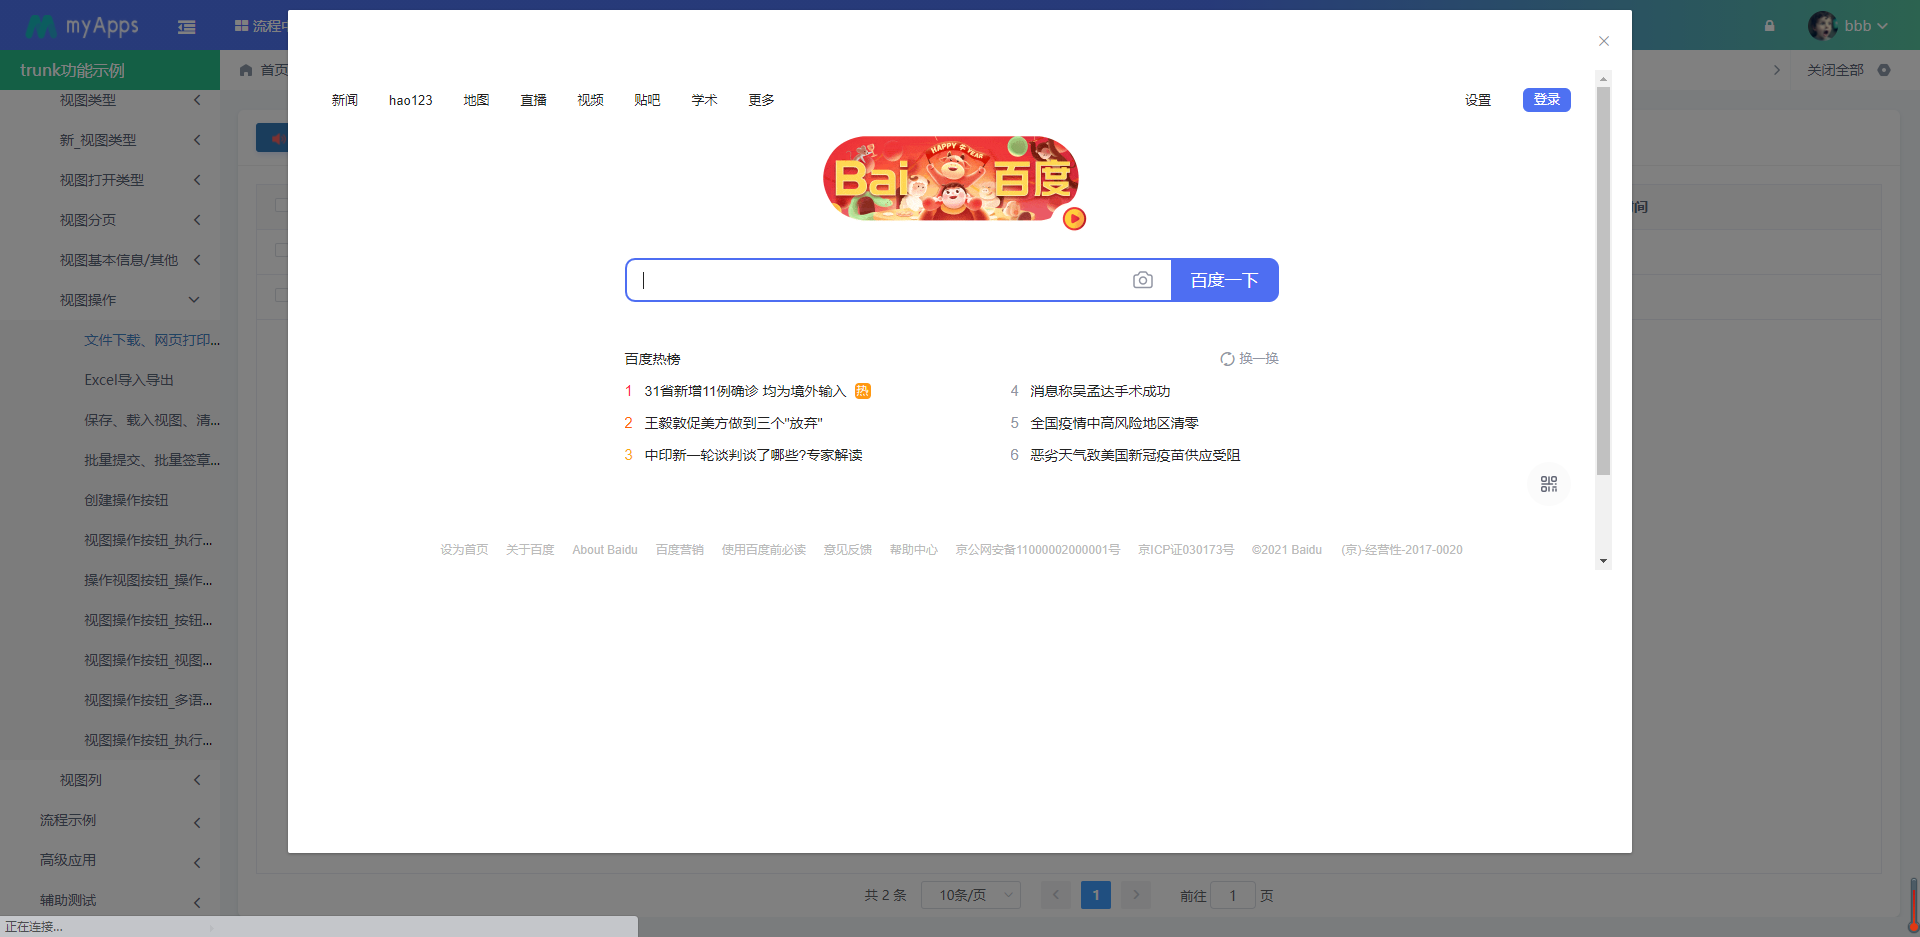Screen dimensions: 1920x937
Task: Click the next page arrow in pagination
Action: [x=1136, y=895]
